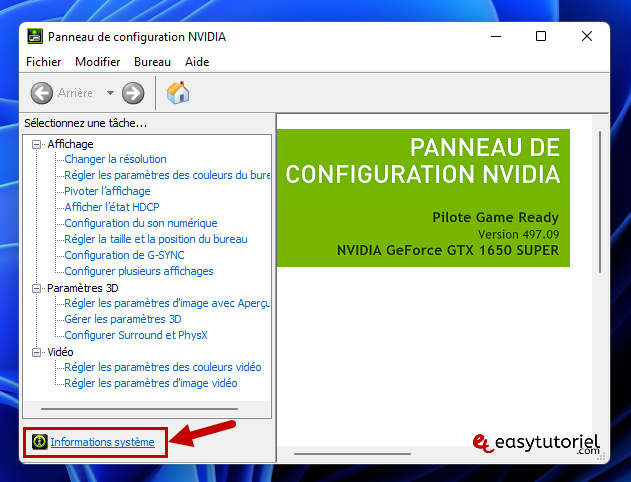Click the right pane vertical scrollbar
This screenshot has height=482, width=631.
pos(600,202)
